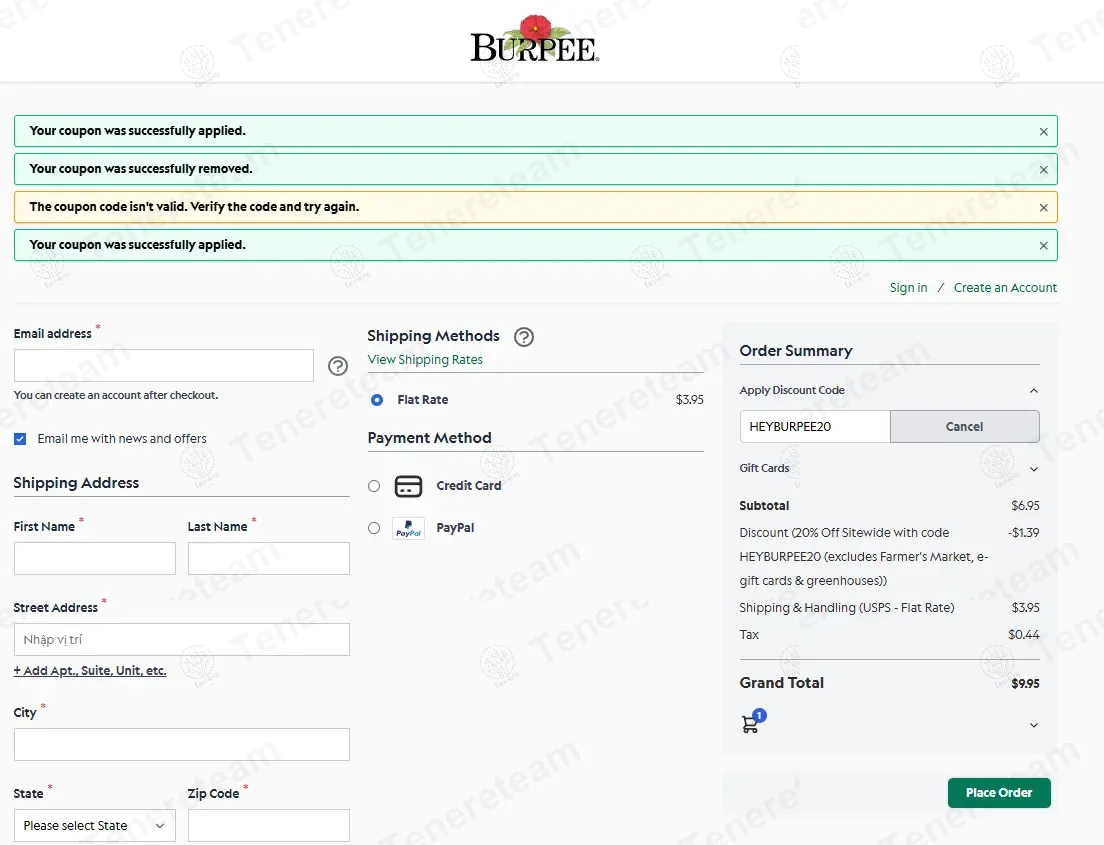Image resolution: width=1104 pixels, height=845 pixels.
Task: Click the credit card icon
Action: 408,486
